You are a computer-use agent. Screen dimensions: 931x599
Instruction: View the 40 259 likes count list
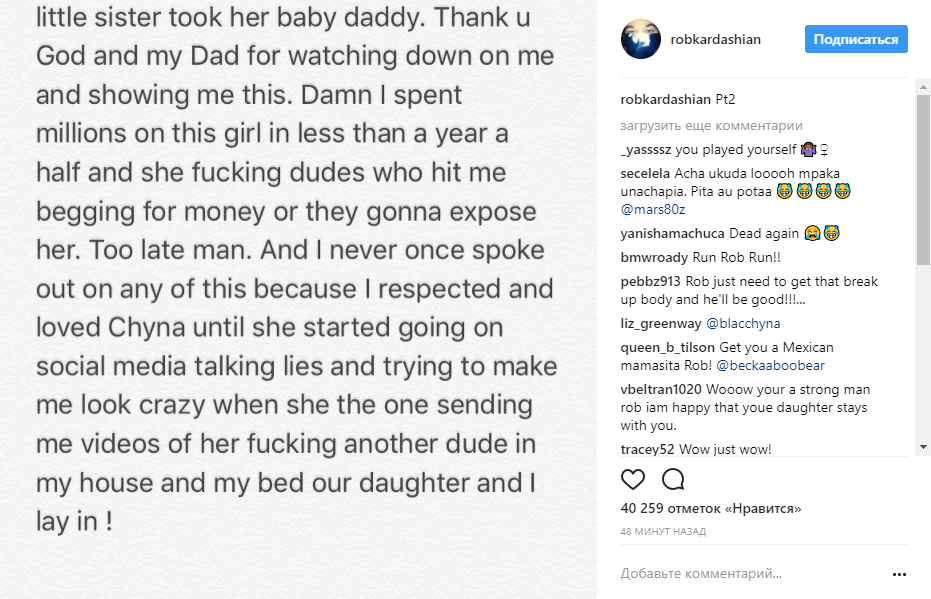click(x=711, y=509)
